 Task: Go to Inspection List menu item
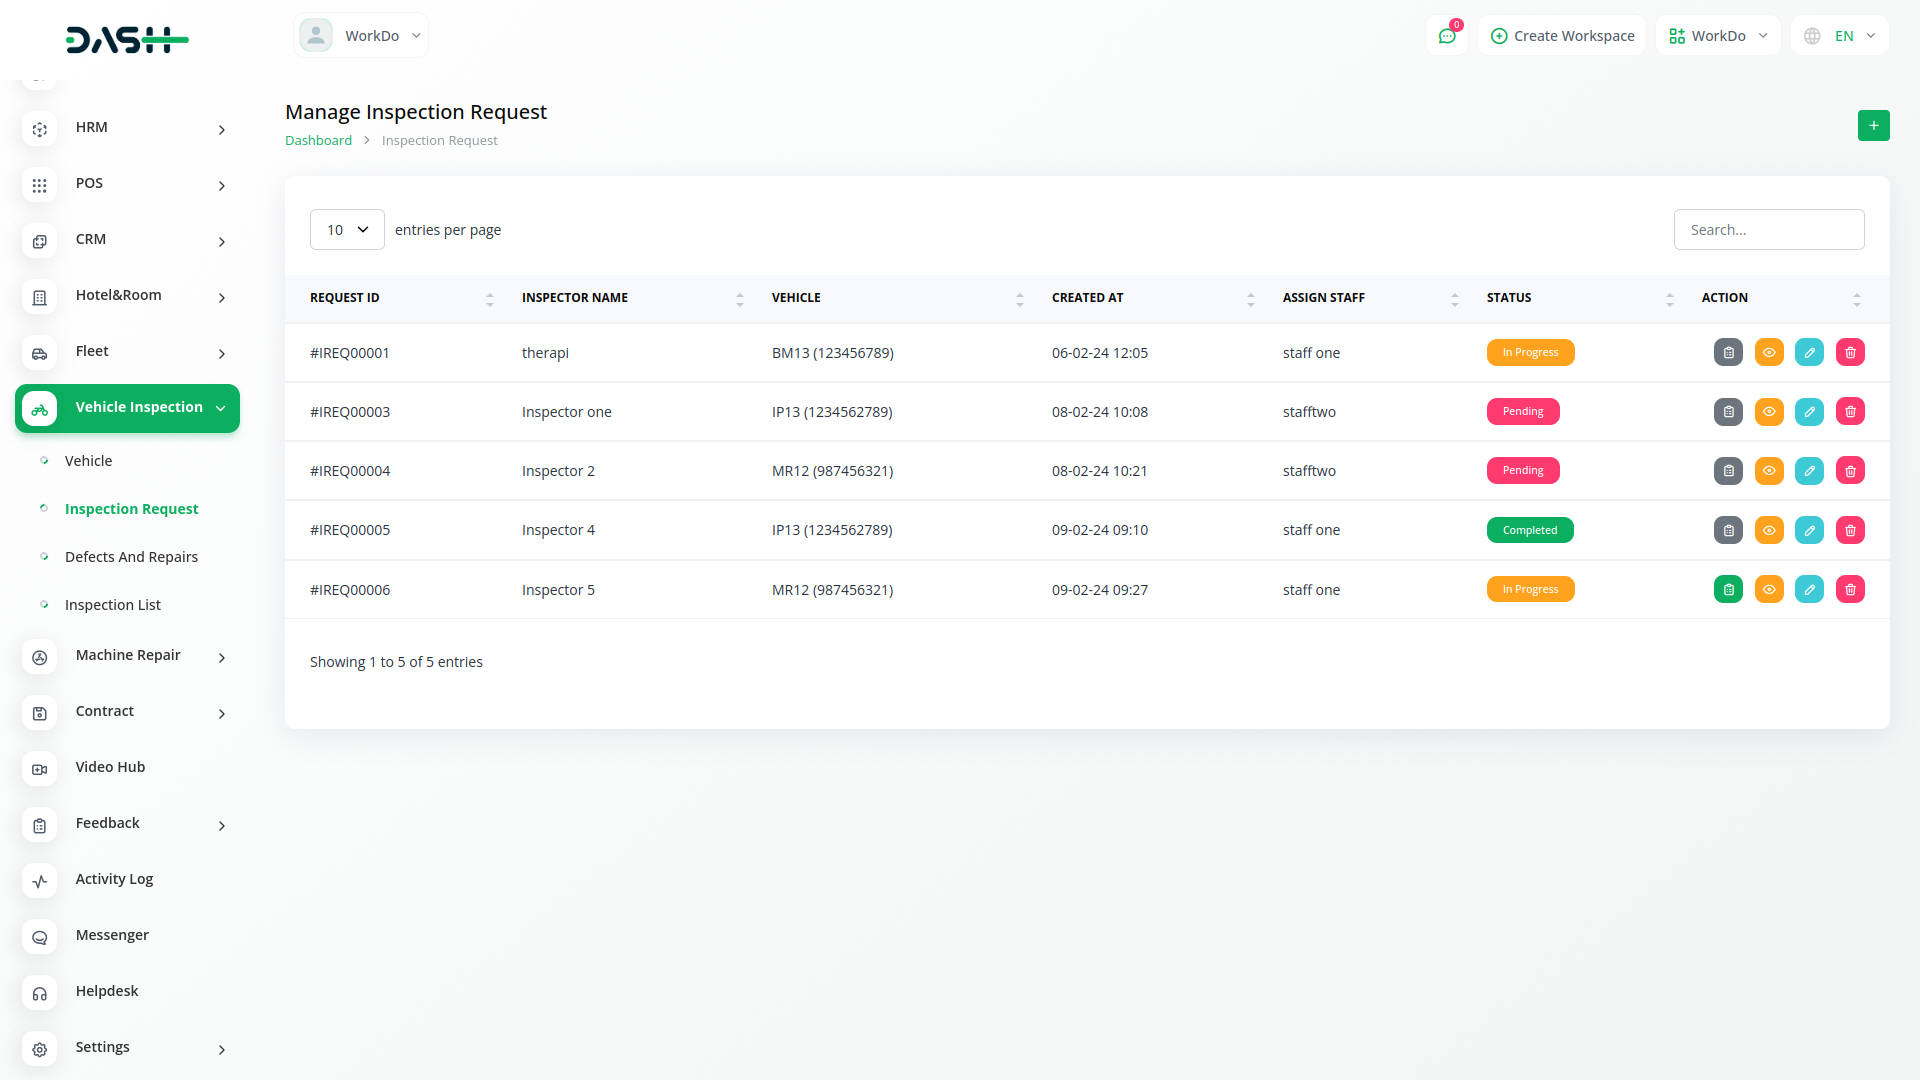coord(113,605)
